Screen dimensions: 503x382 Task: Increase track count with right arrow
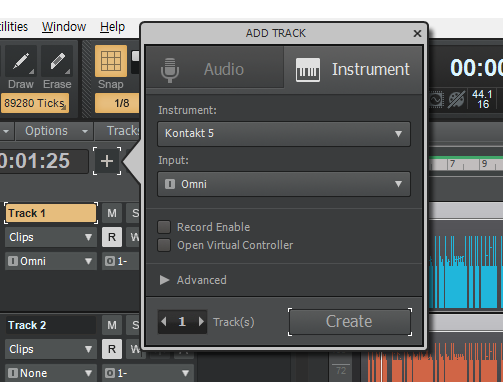coord(201,322)
